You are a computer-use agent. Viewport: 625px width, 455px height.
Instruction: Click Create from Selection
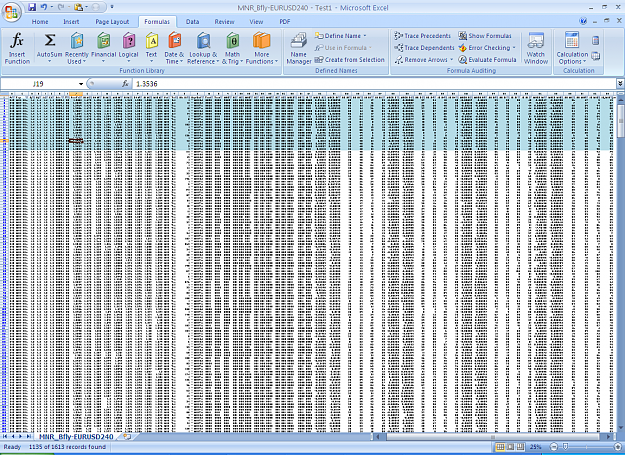click(350, 60)
